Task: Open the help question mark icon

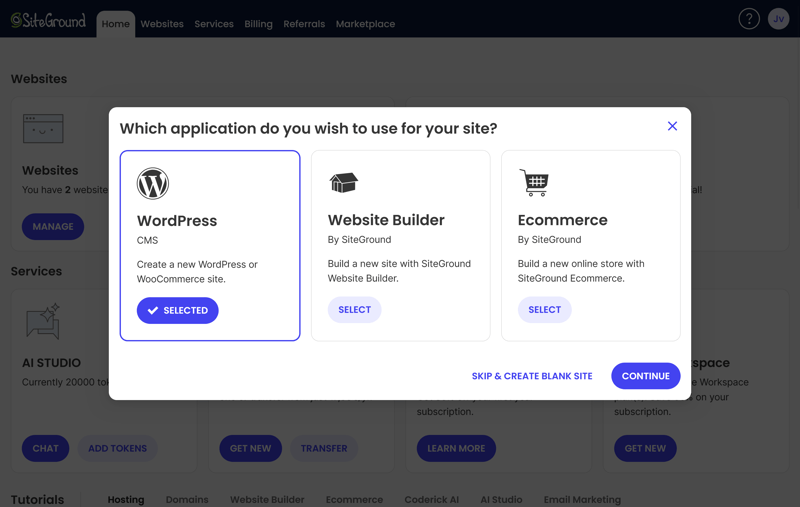Action: [x=749, y=19]
